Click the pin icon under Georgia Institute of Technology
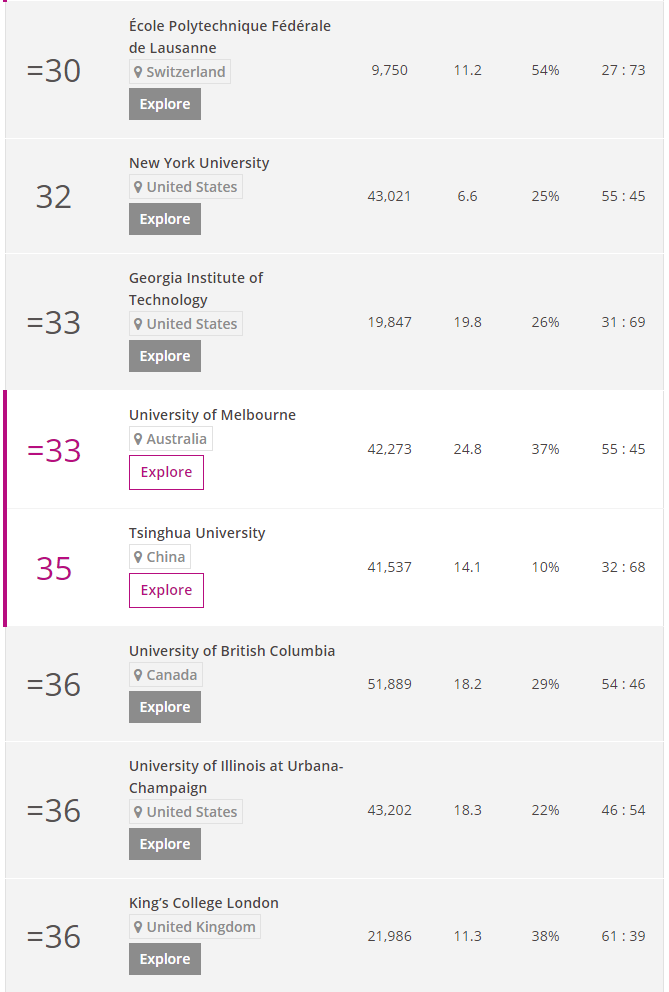669x992 pixels. tap(138, 324)
